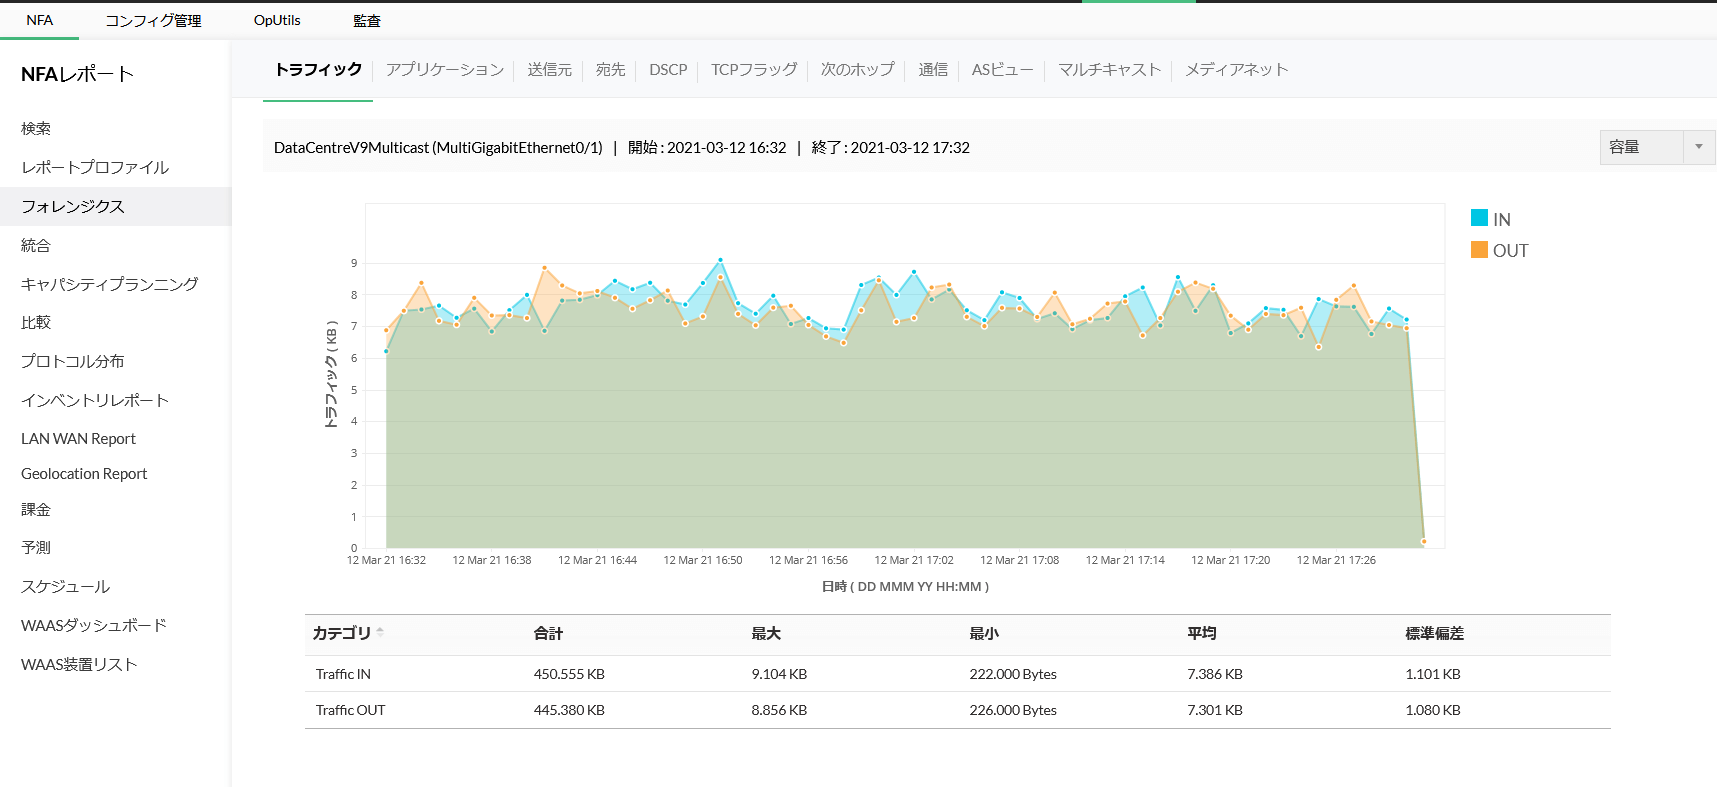Open the コンフィグ管理 top menu

(153, 21)
